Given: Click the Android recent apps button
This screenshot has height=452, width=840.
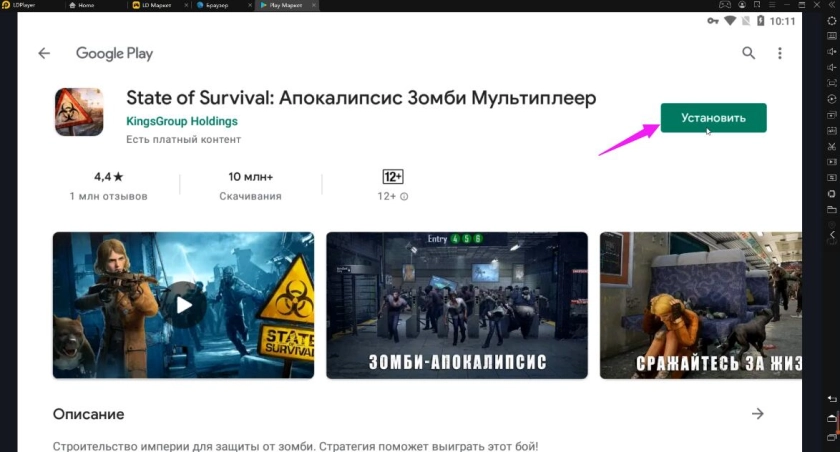Looking at the screenshot, I should tap(831, 438).
